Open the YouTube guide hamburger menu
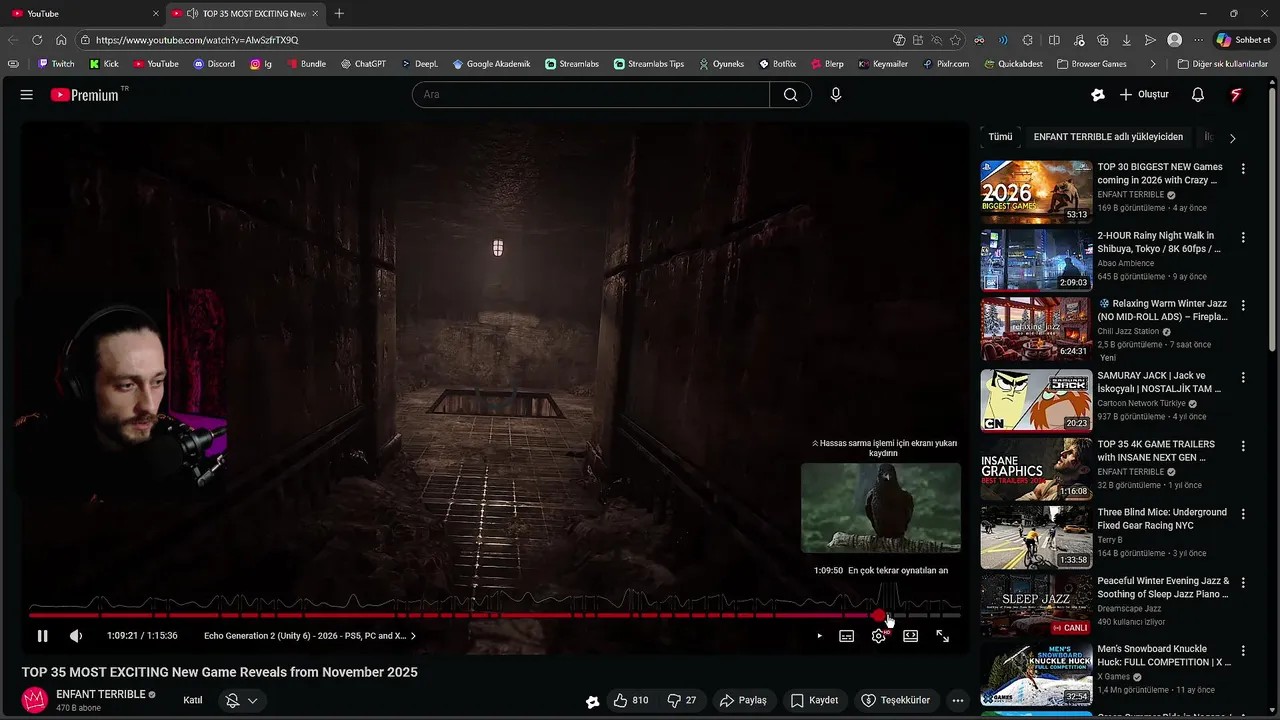The image size is (1280, 720). pyautogui.click(x=27, y=95)
